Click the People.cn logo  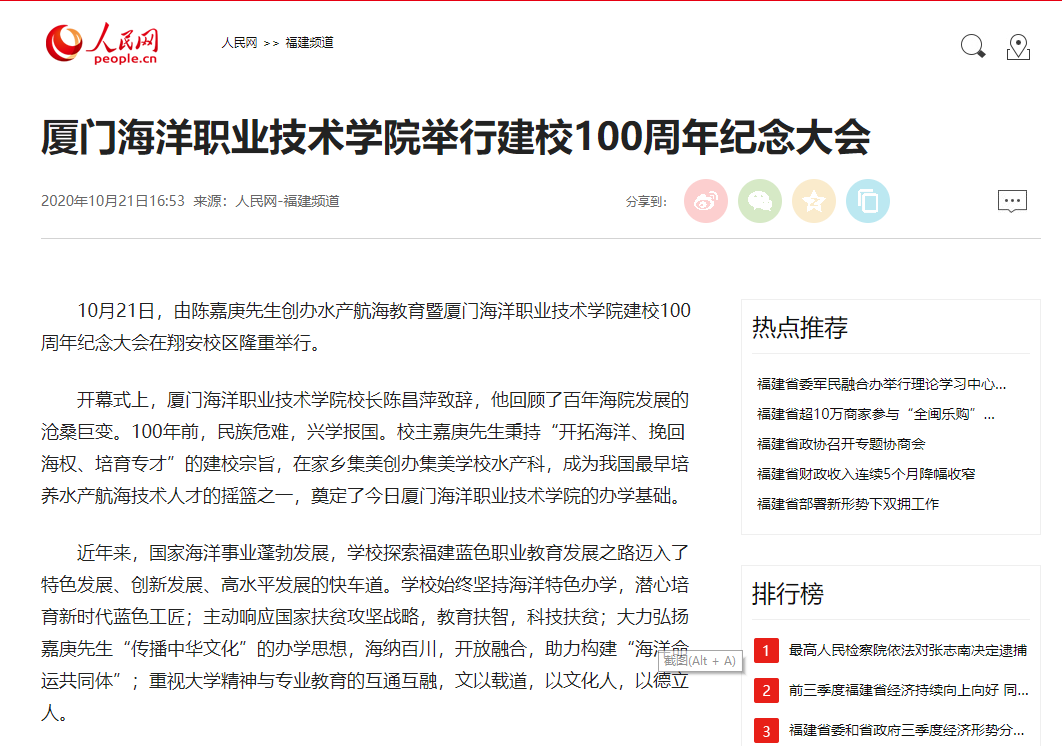(x=102, y=43)
